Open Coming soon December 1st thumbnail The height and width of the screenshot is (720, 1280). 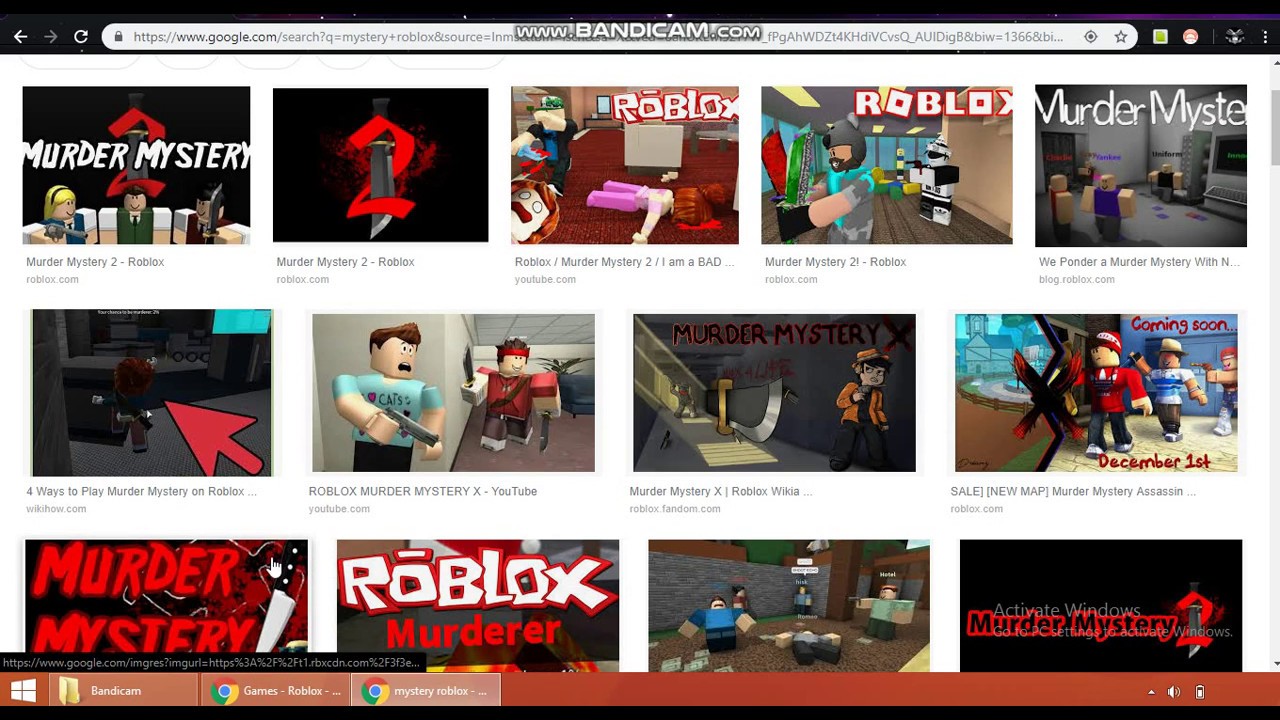[x=1096, y=393]
